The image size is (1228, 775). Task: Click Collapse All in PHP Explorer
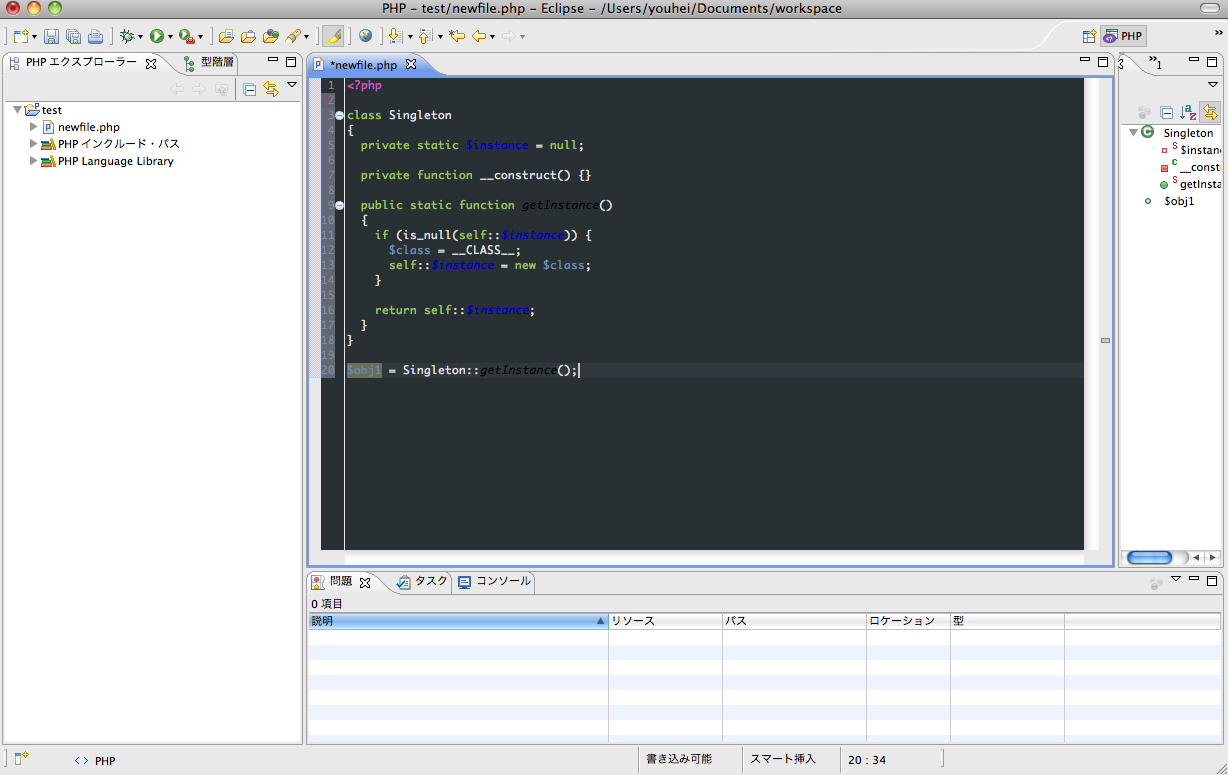[250, 89]
